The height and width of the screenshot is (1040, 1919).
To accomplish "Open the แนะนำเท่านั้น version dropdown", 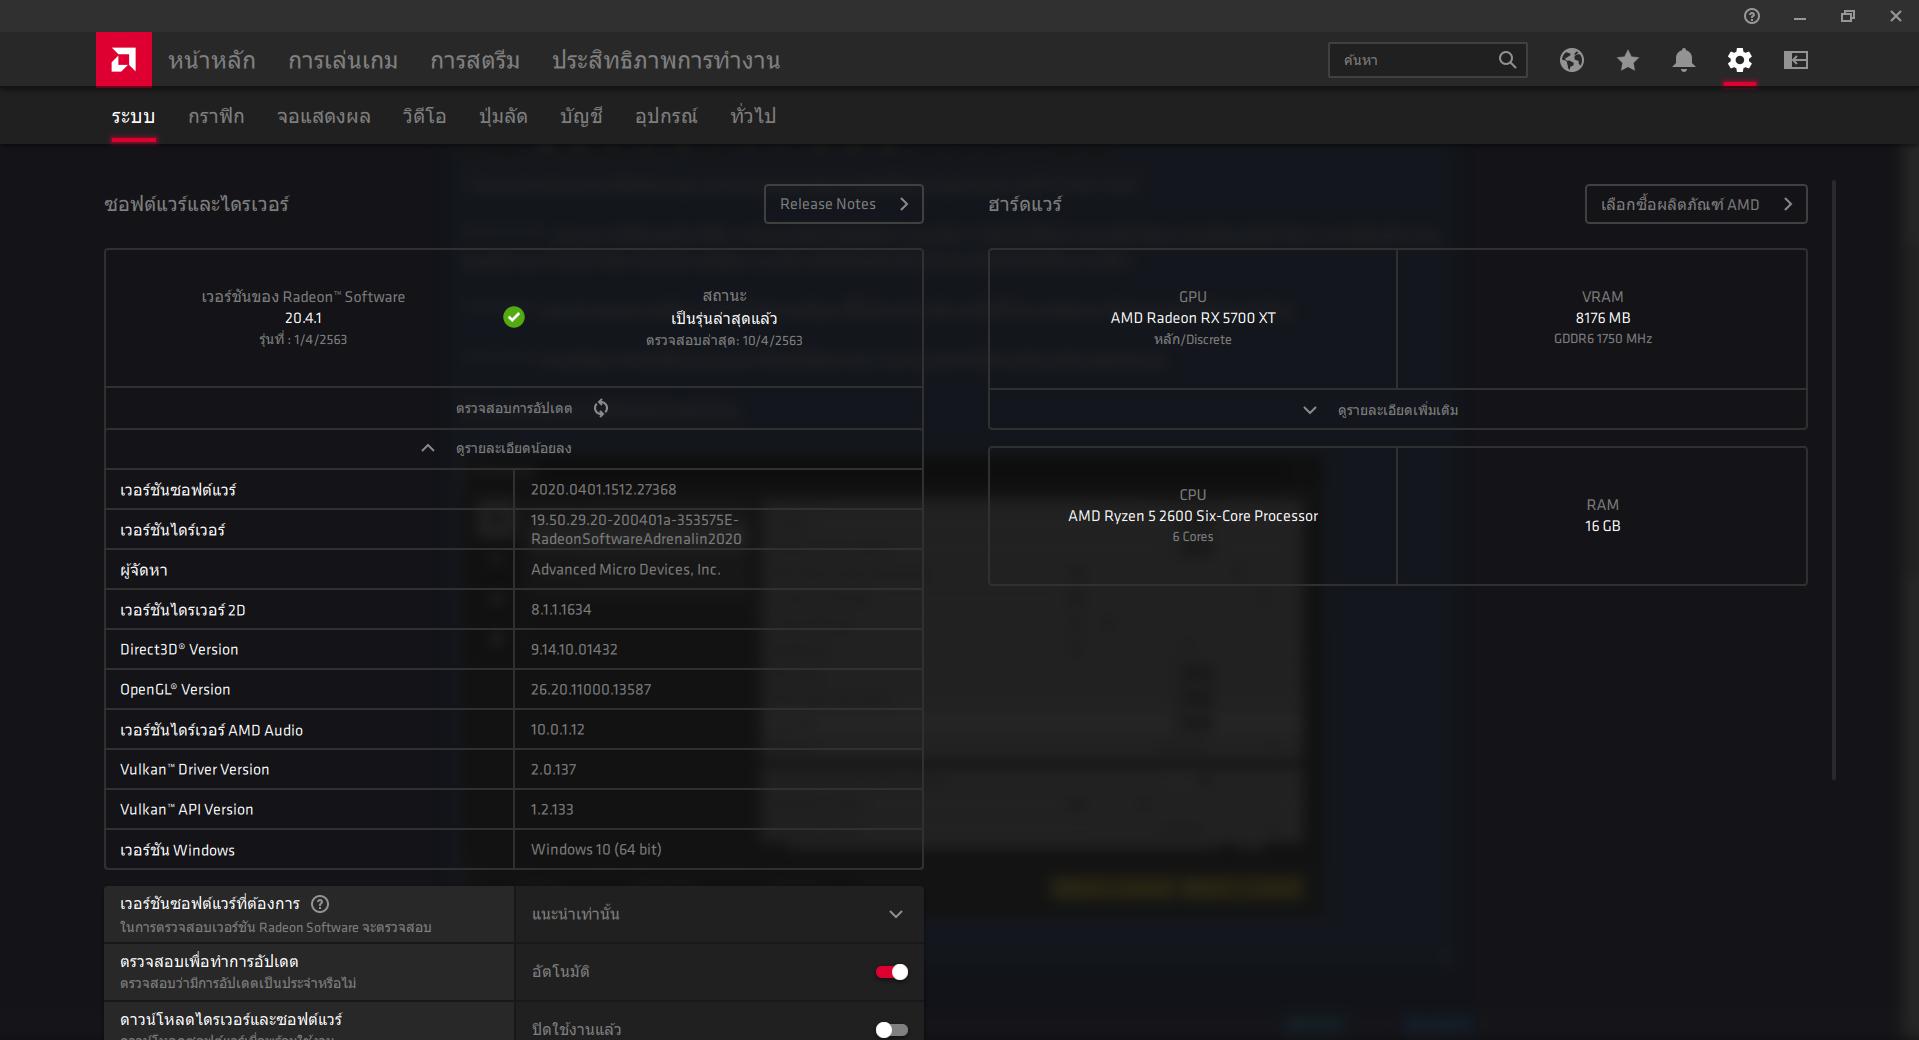I will click(719, 914).
